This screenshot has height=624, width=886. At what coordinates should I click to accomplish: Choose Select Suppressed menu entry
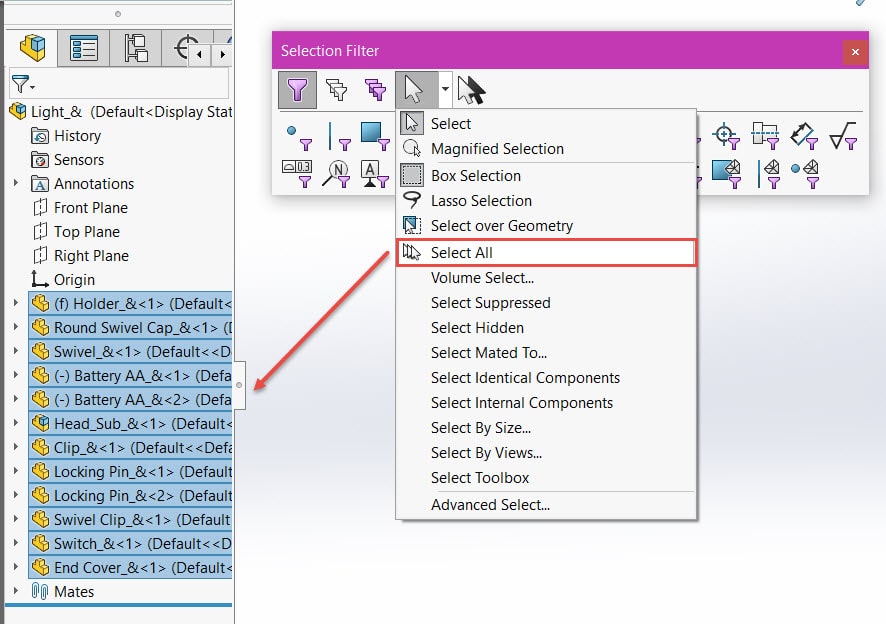coord(546,302)
